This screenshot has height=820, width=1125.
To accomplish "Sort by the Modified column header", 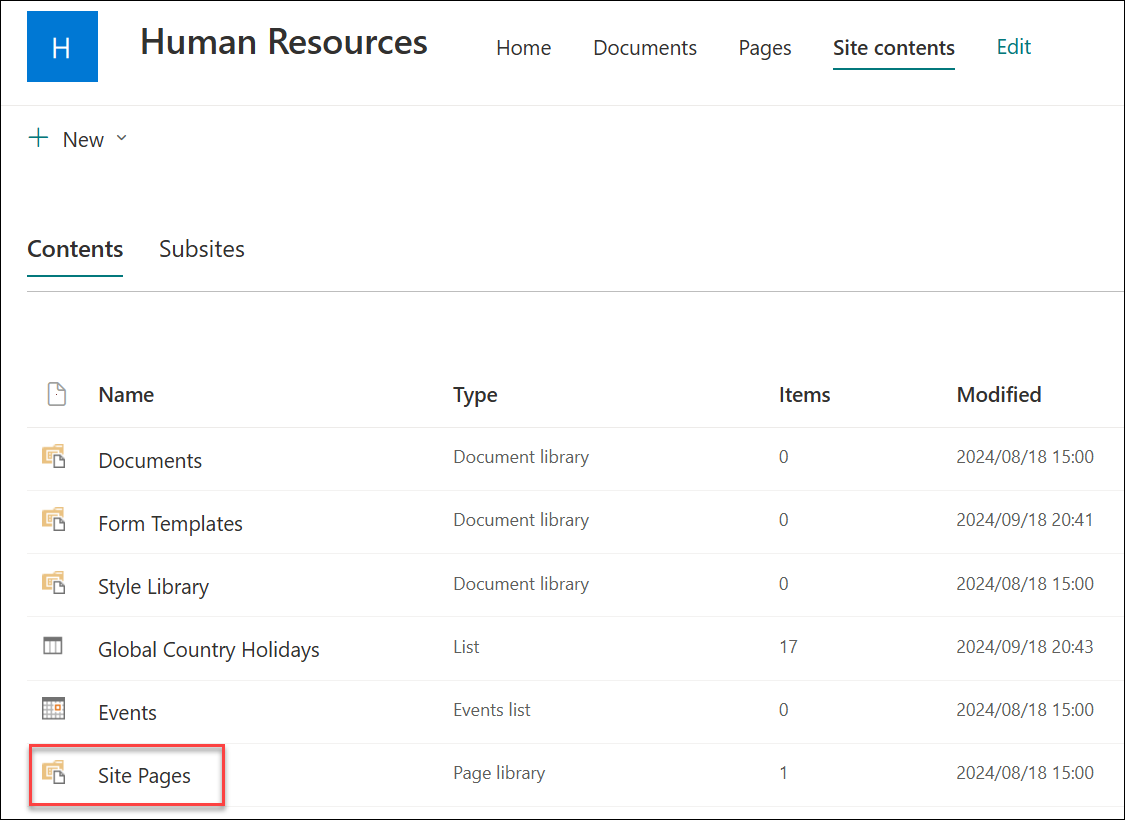I will [998, 394].
